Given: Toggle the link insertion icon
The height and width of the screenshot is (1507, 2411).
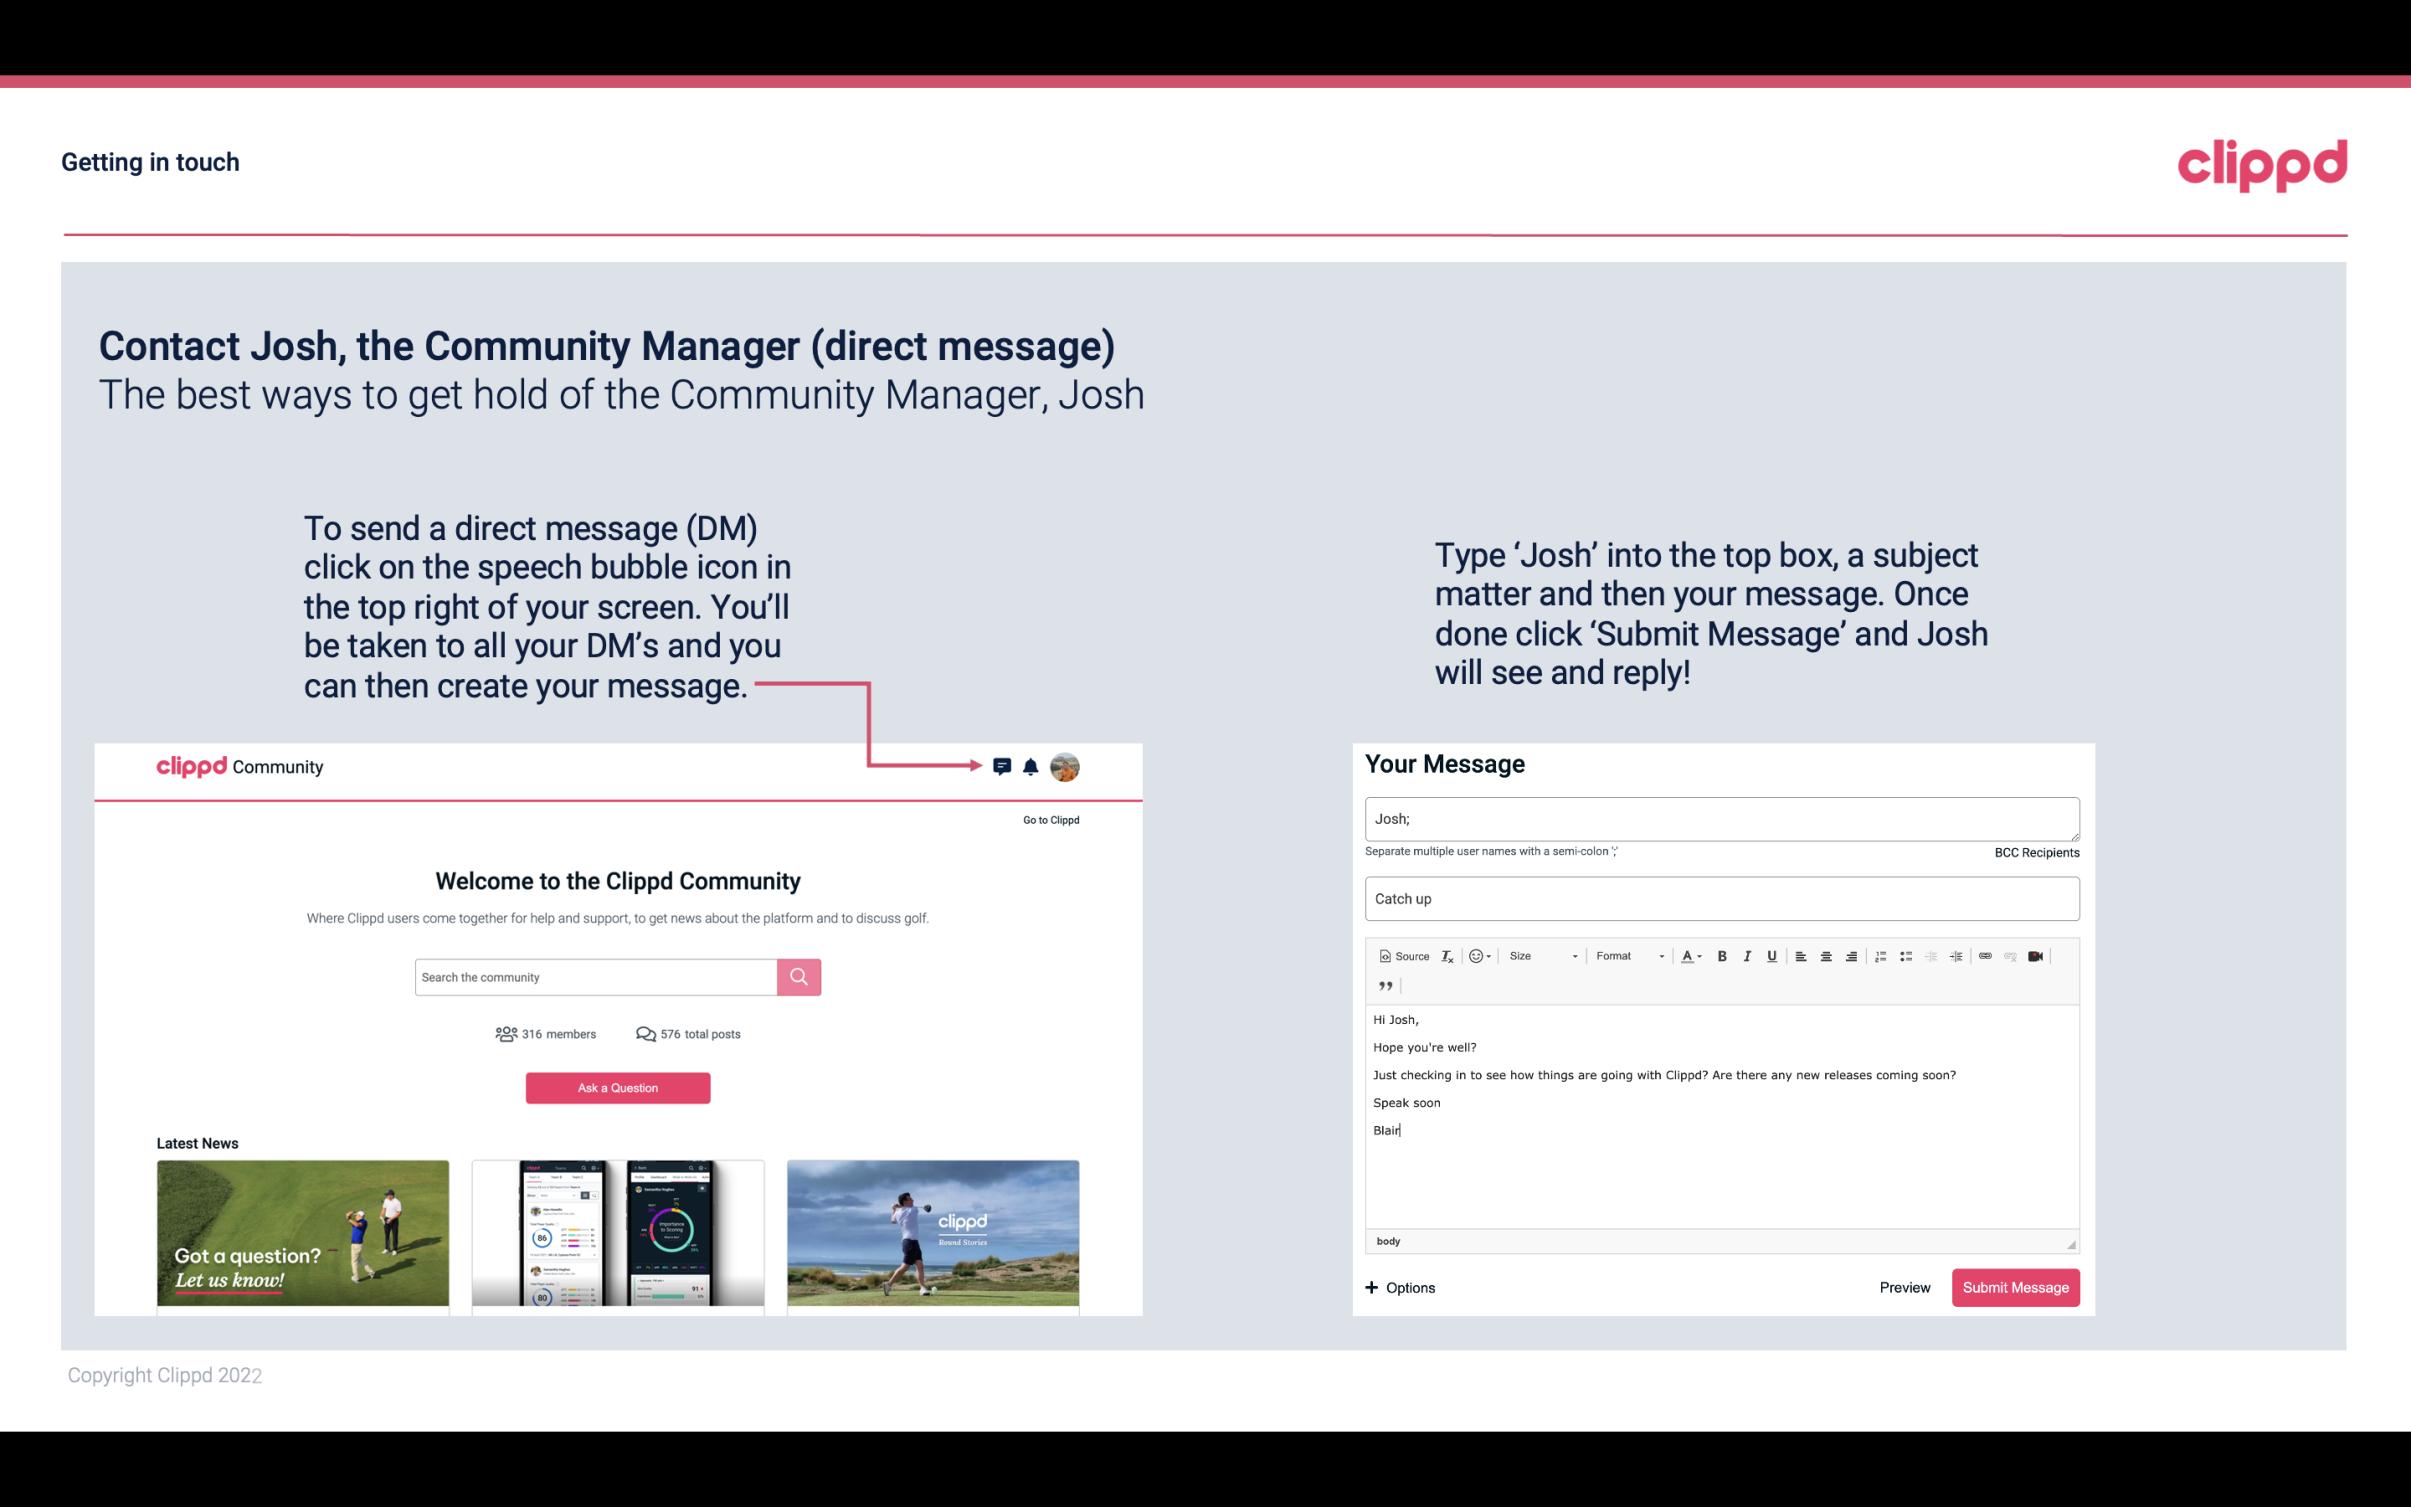Looking at the screenshot, I should [1987, 955].
